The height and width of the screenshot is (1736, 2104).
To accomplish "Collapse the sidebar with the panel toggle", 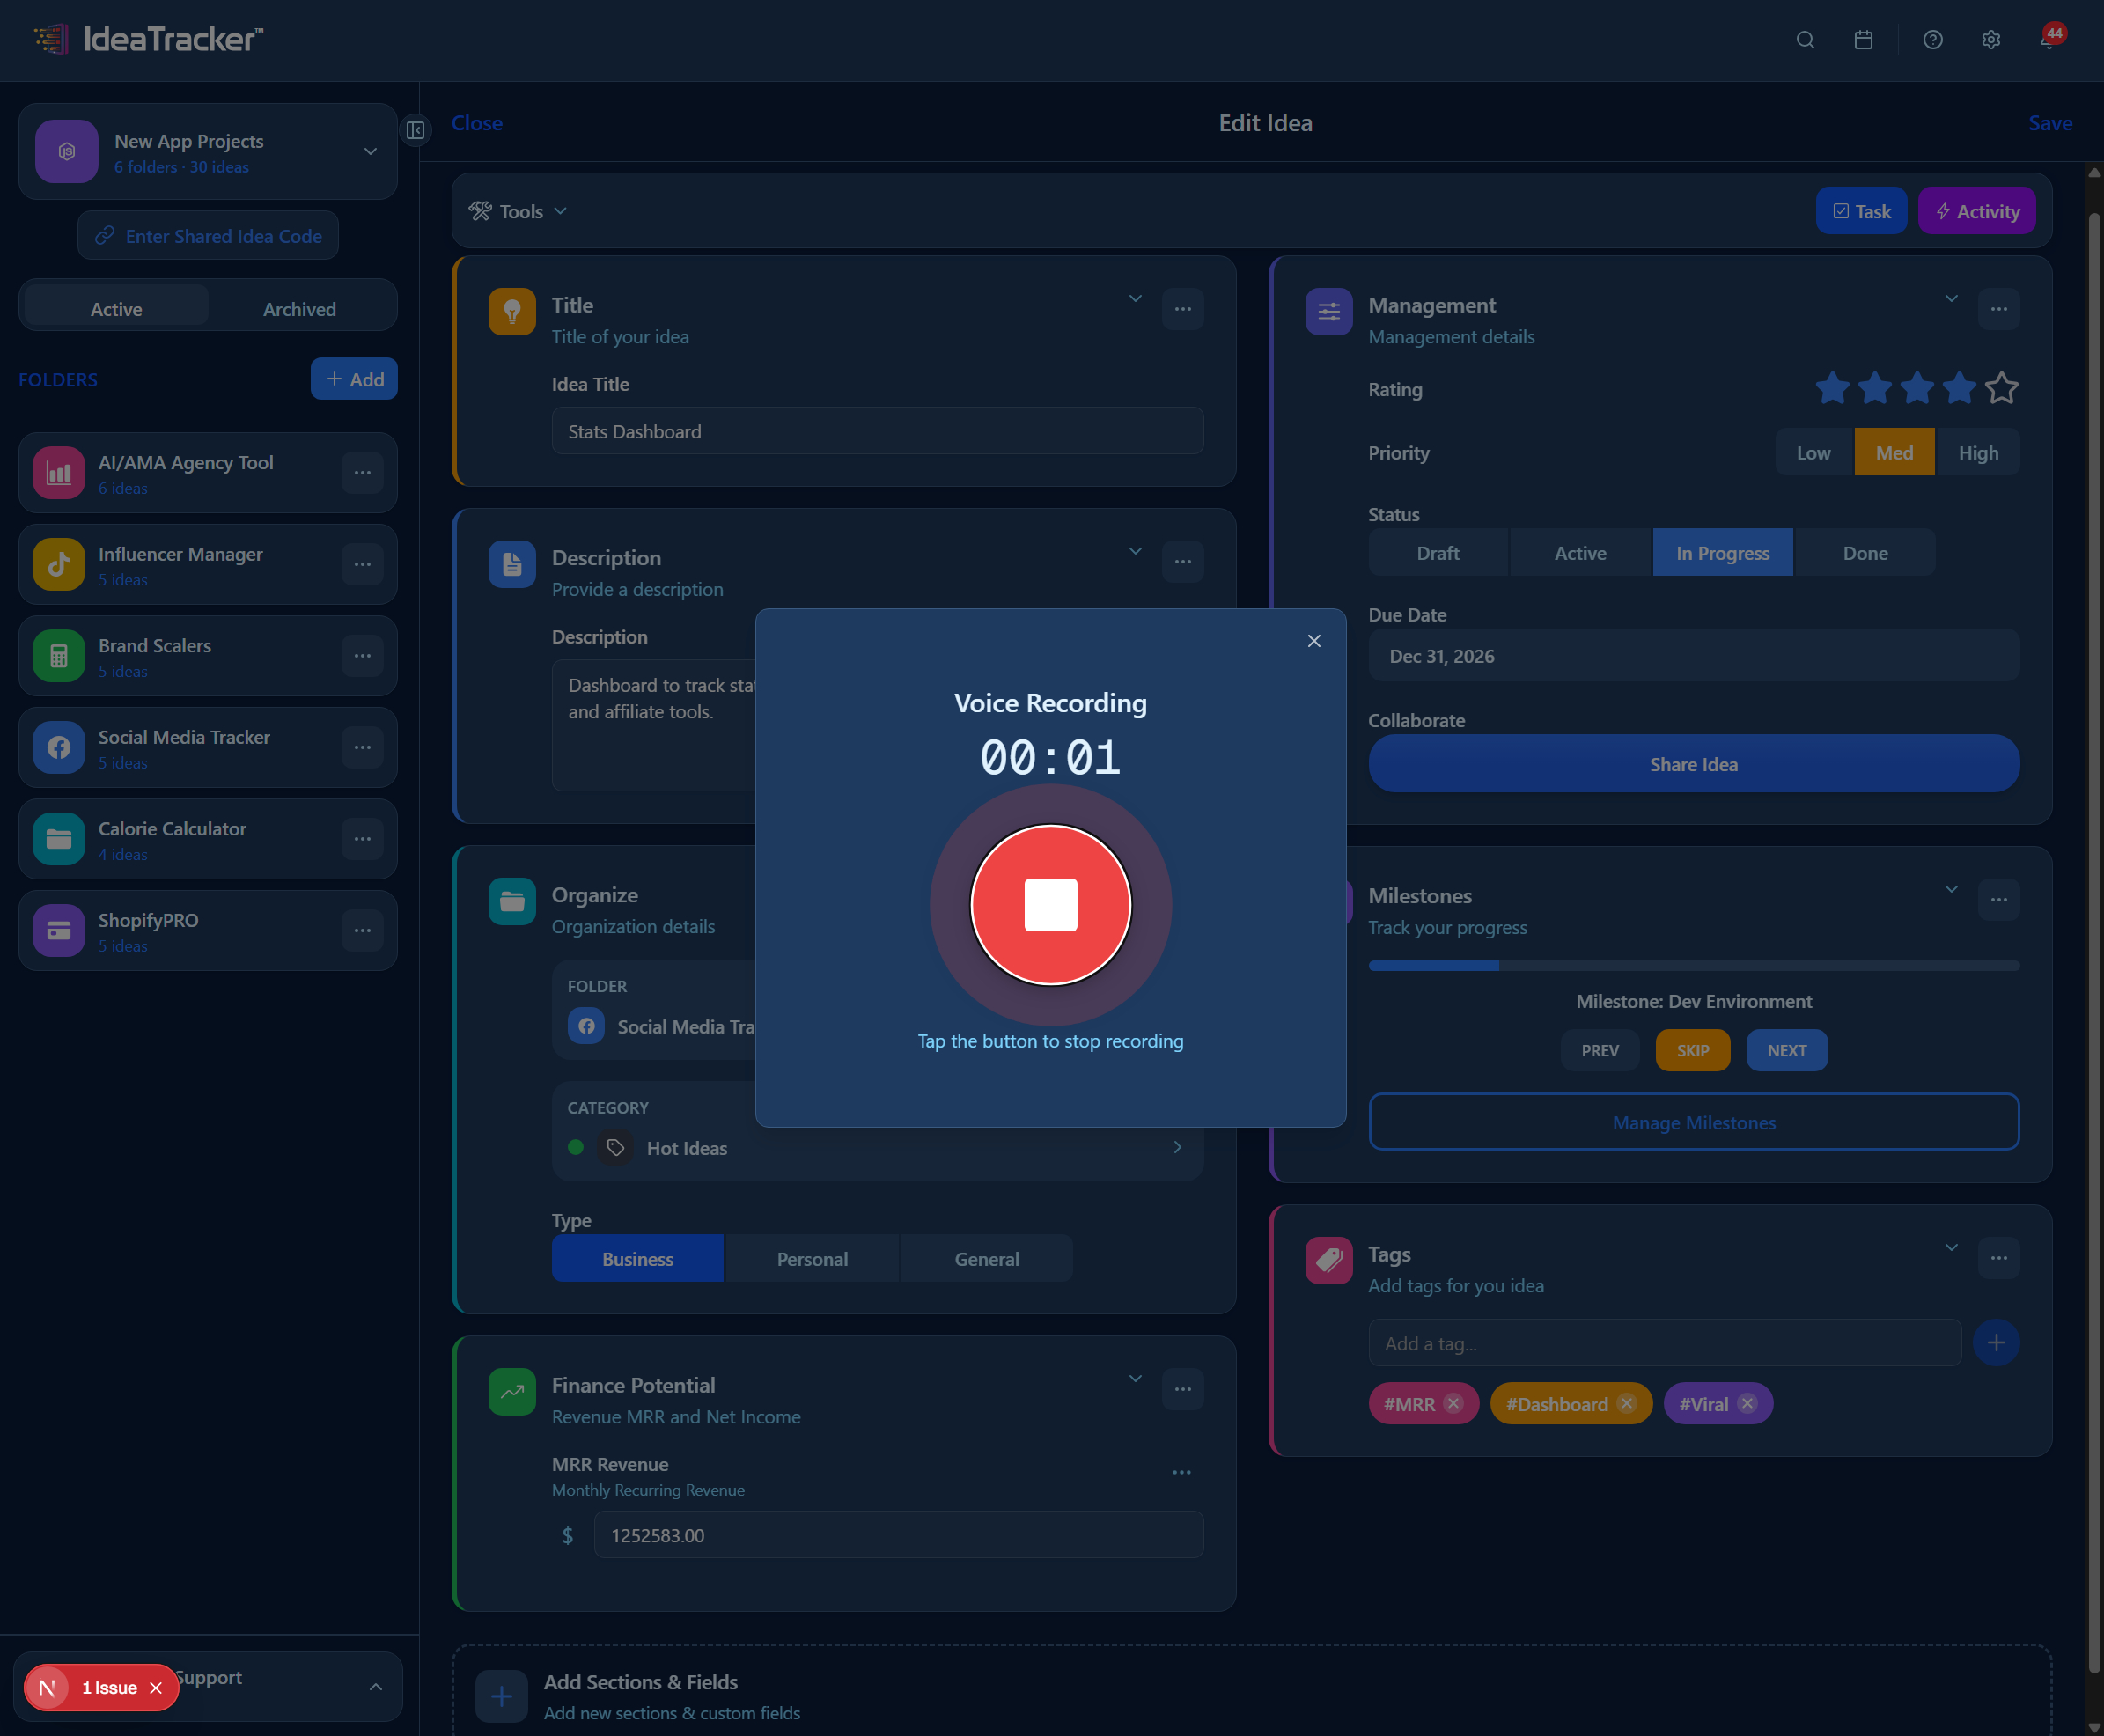I will tap(416, 130).
